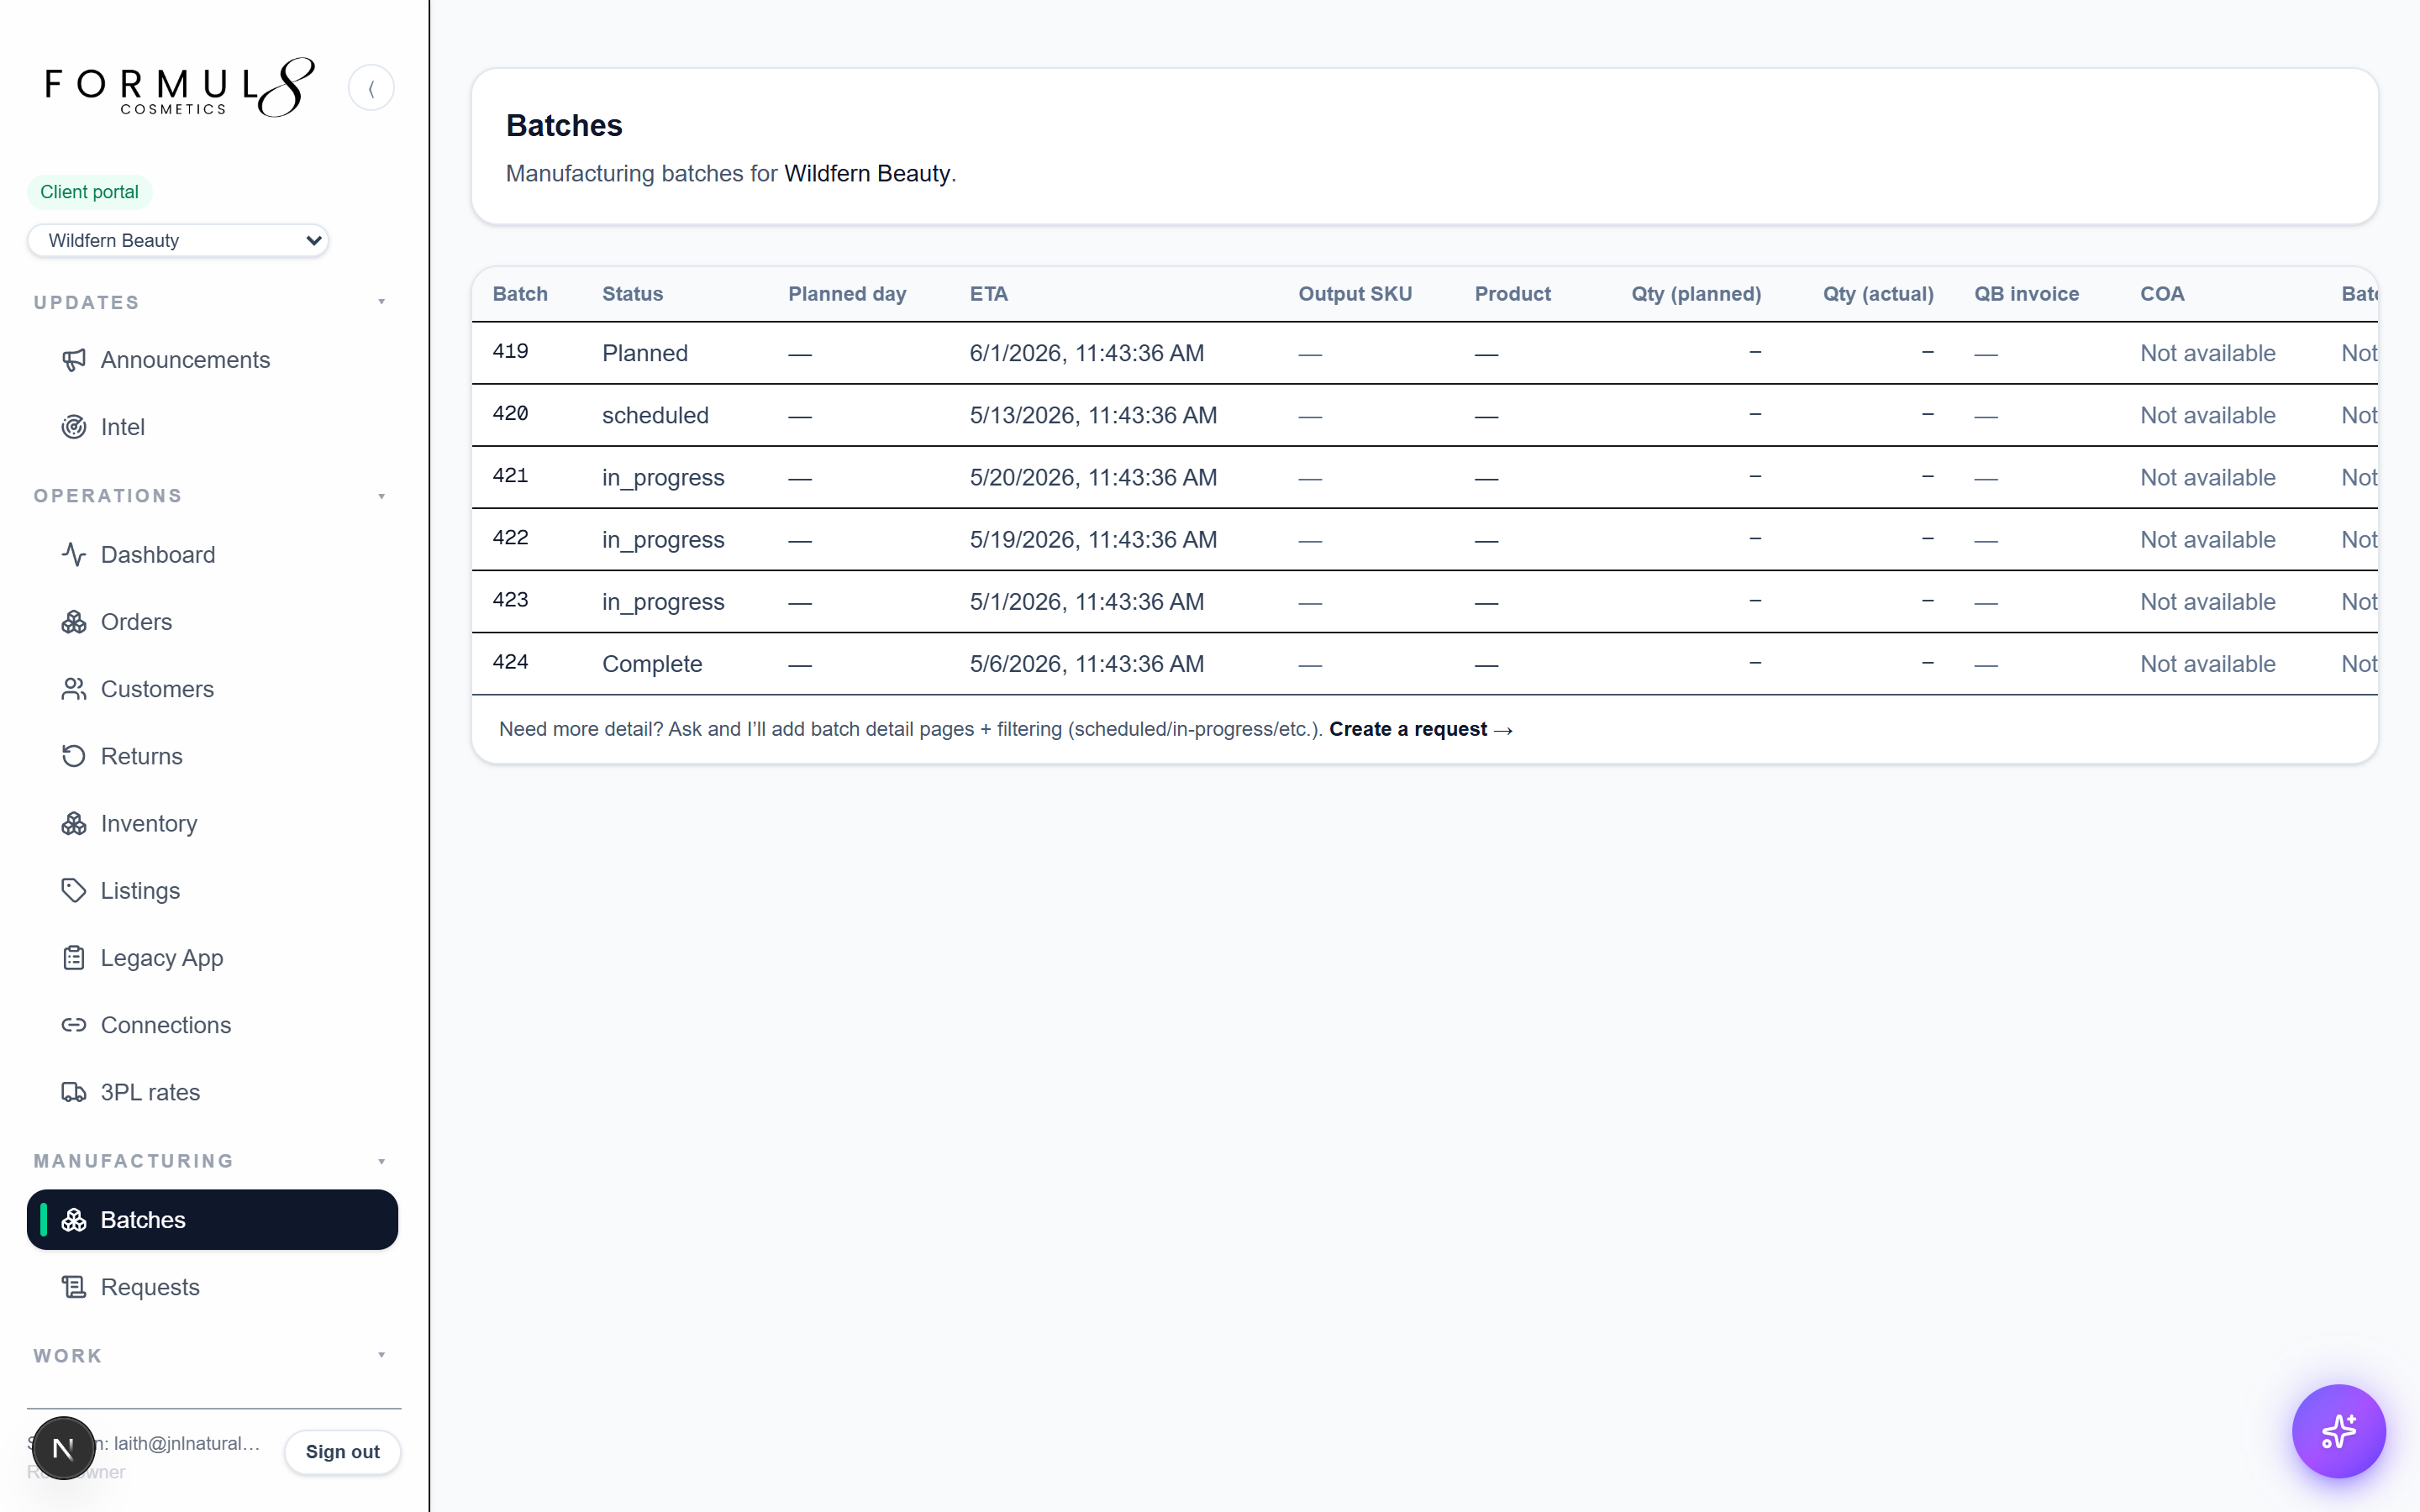
Task: Go to Intel page
Action: click(212, 427)
